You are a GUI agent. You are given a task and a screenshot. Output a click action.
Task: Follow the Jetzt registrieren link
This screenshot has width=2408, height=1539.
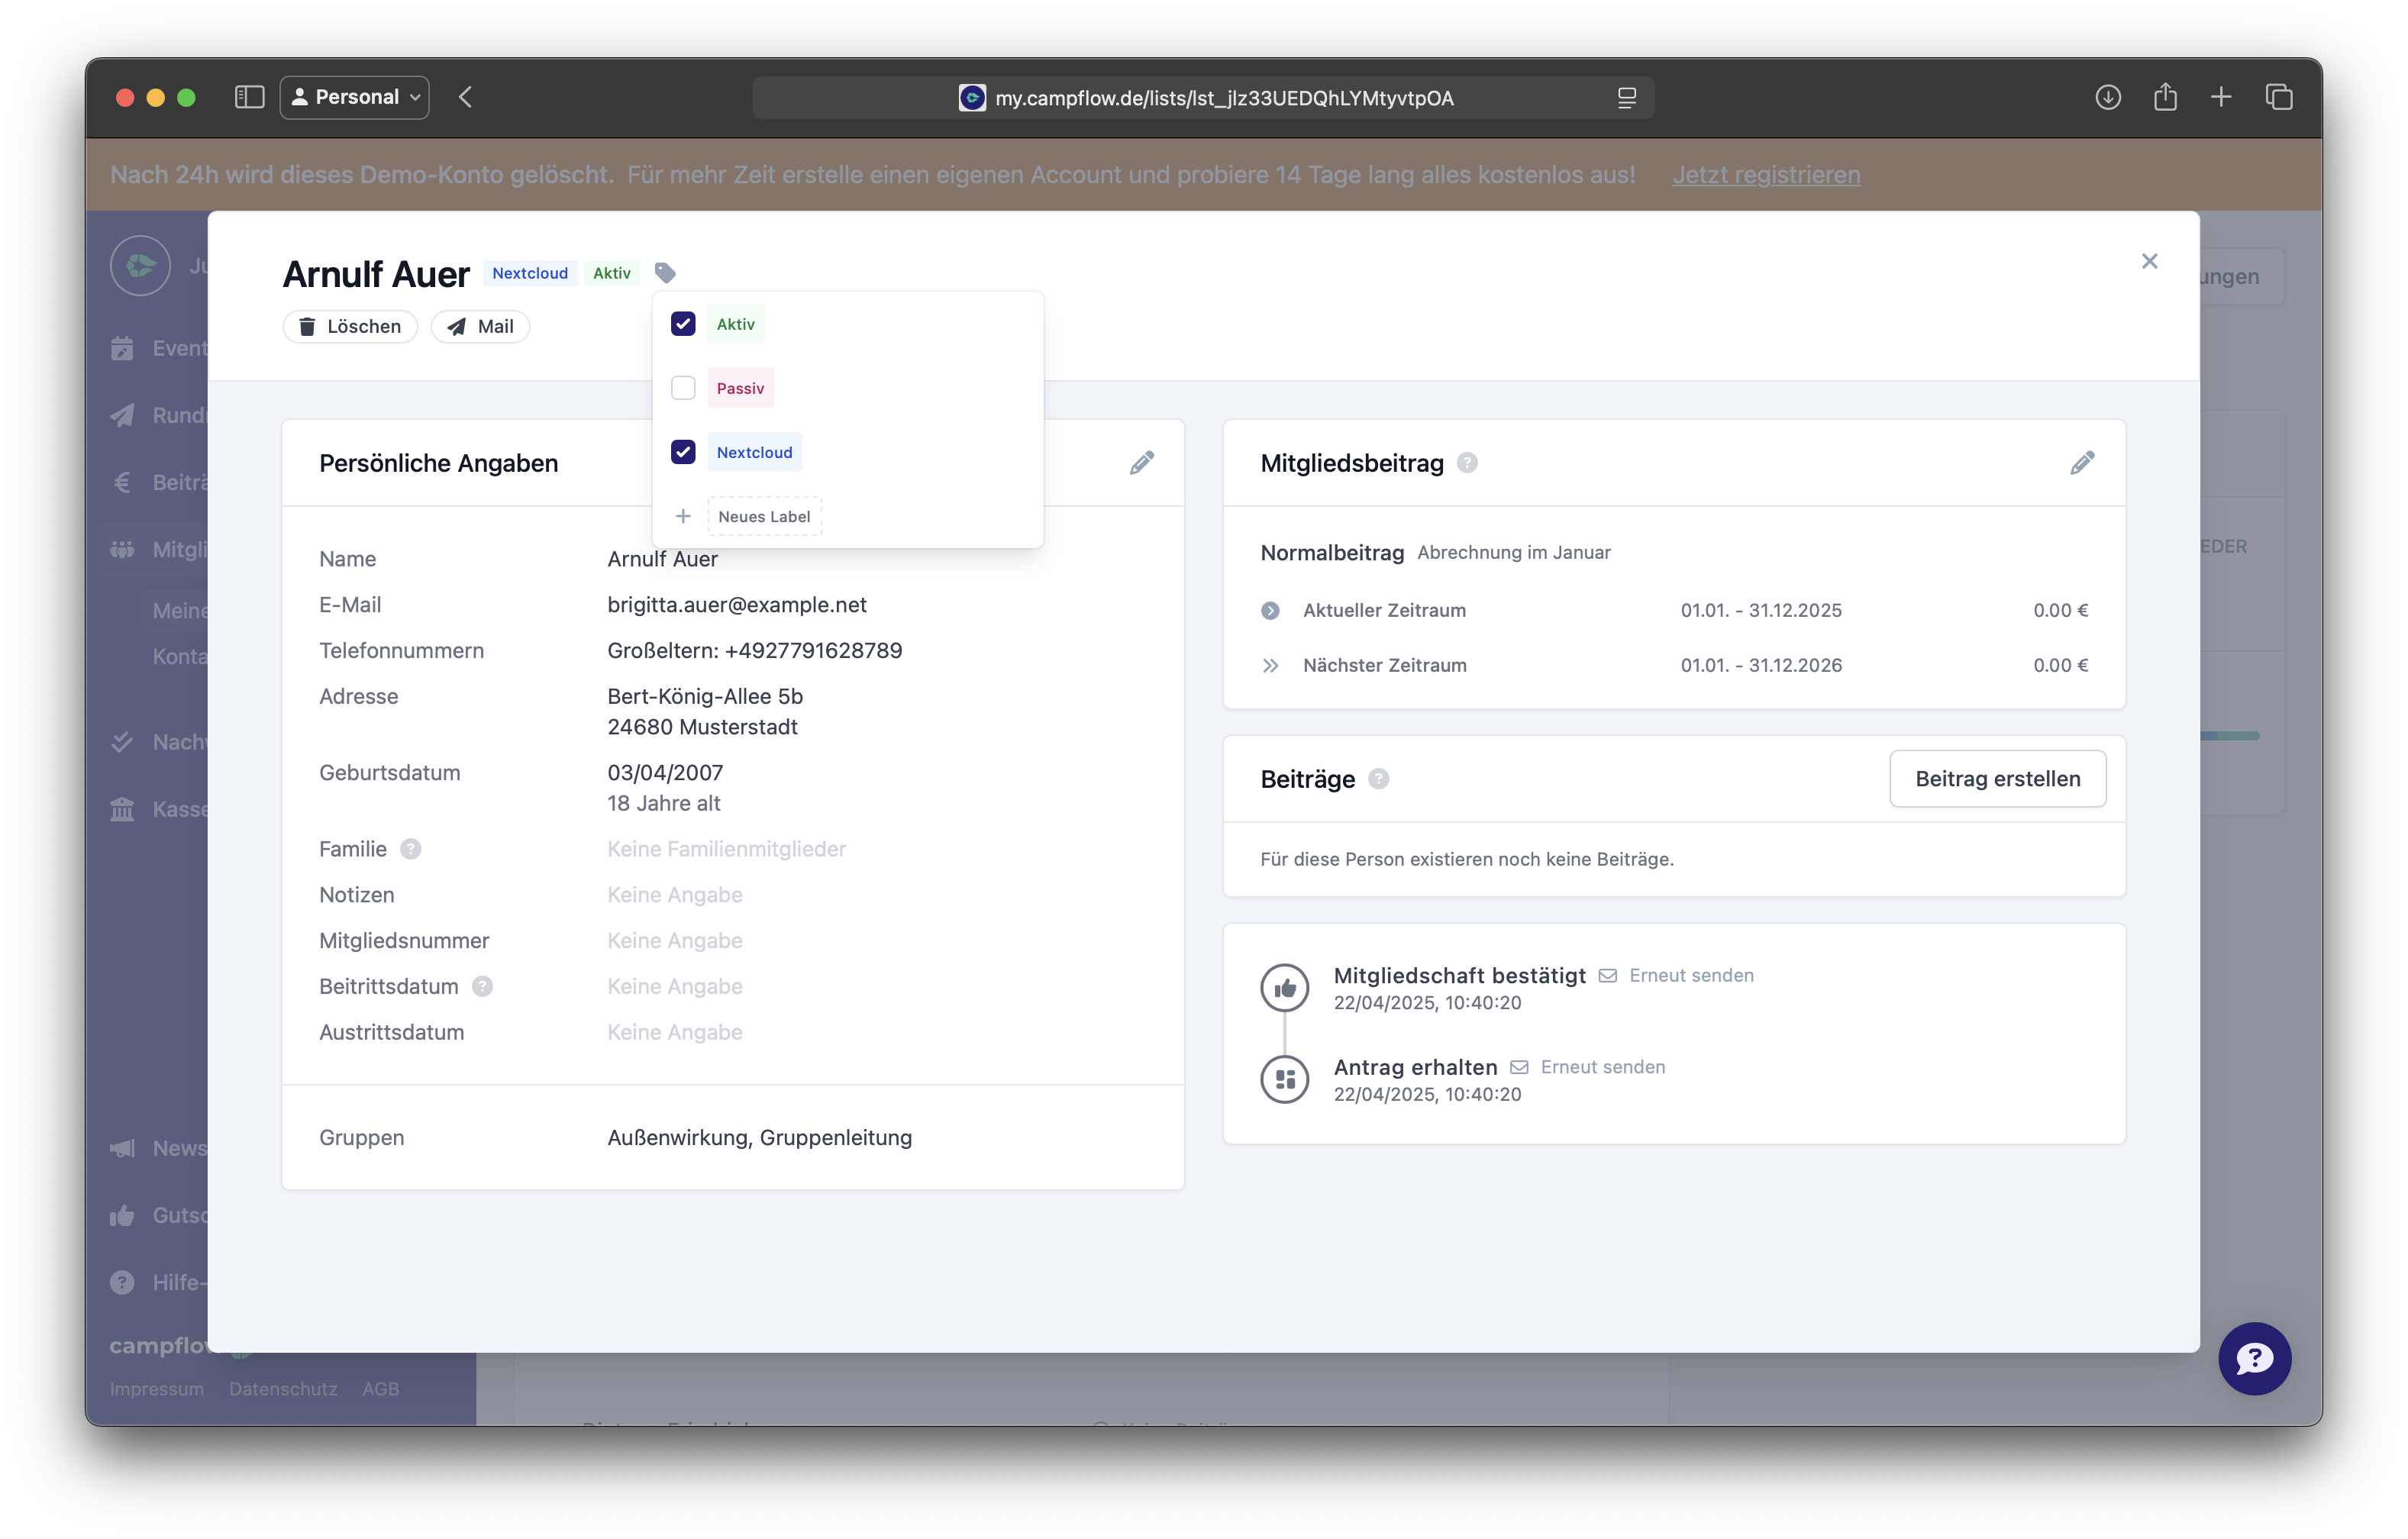(1766, 174)
